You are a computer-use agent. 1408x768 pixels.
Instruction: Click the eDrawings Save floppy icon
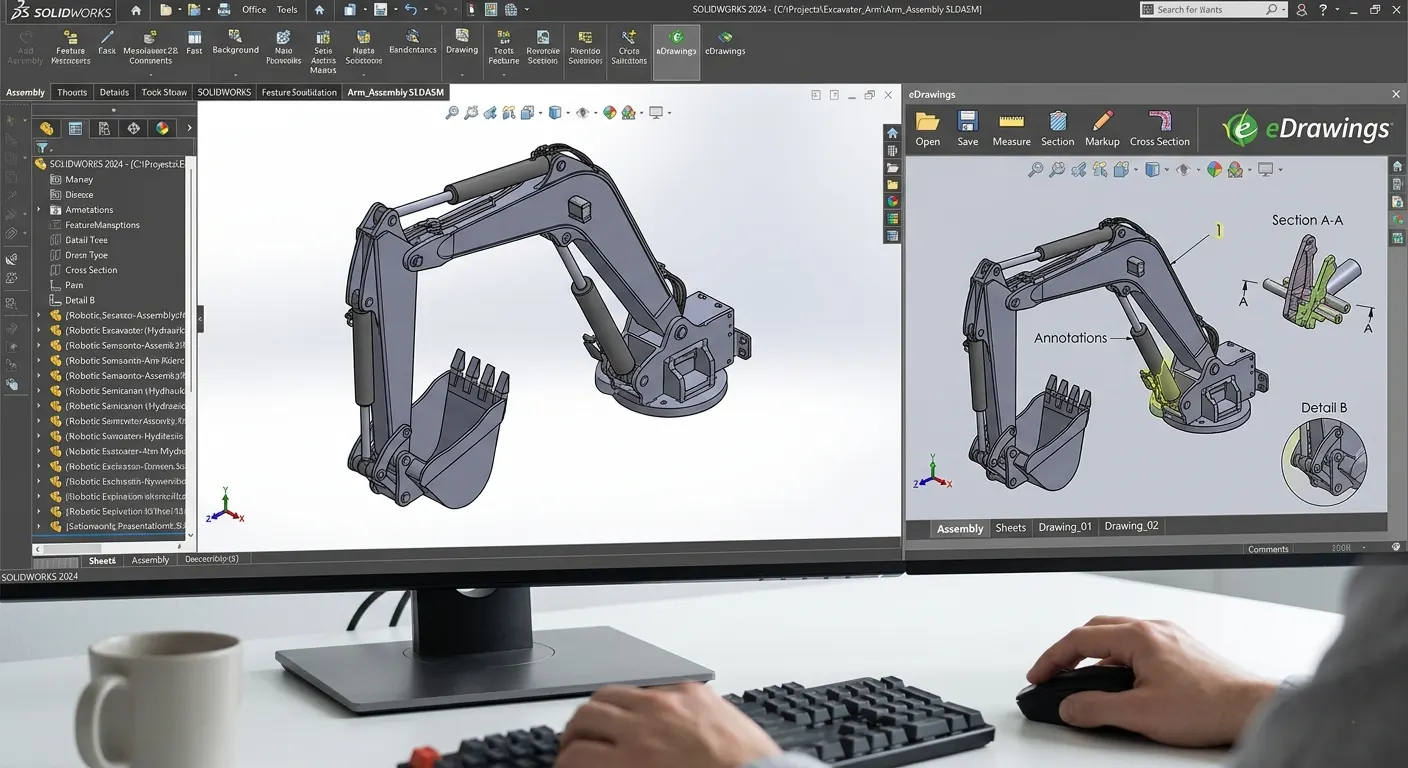[967, 129]
